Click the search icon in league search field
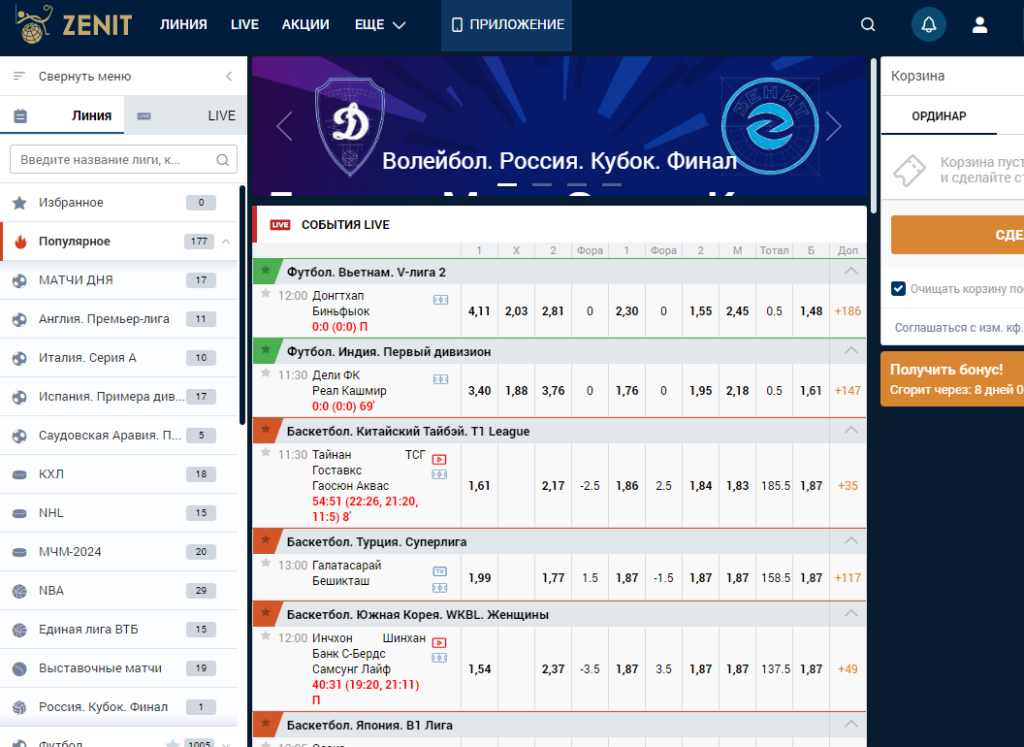 (222, 160)
